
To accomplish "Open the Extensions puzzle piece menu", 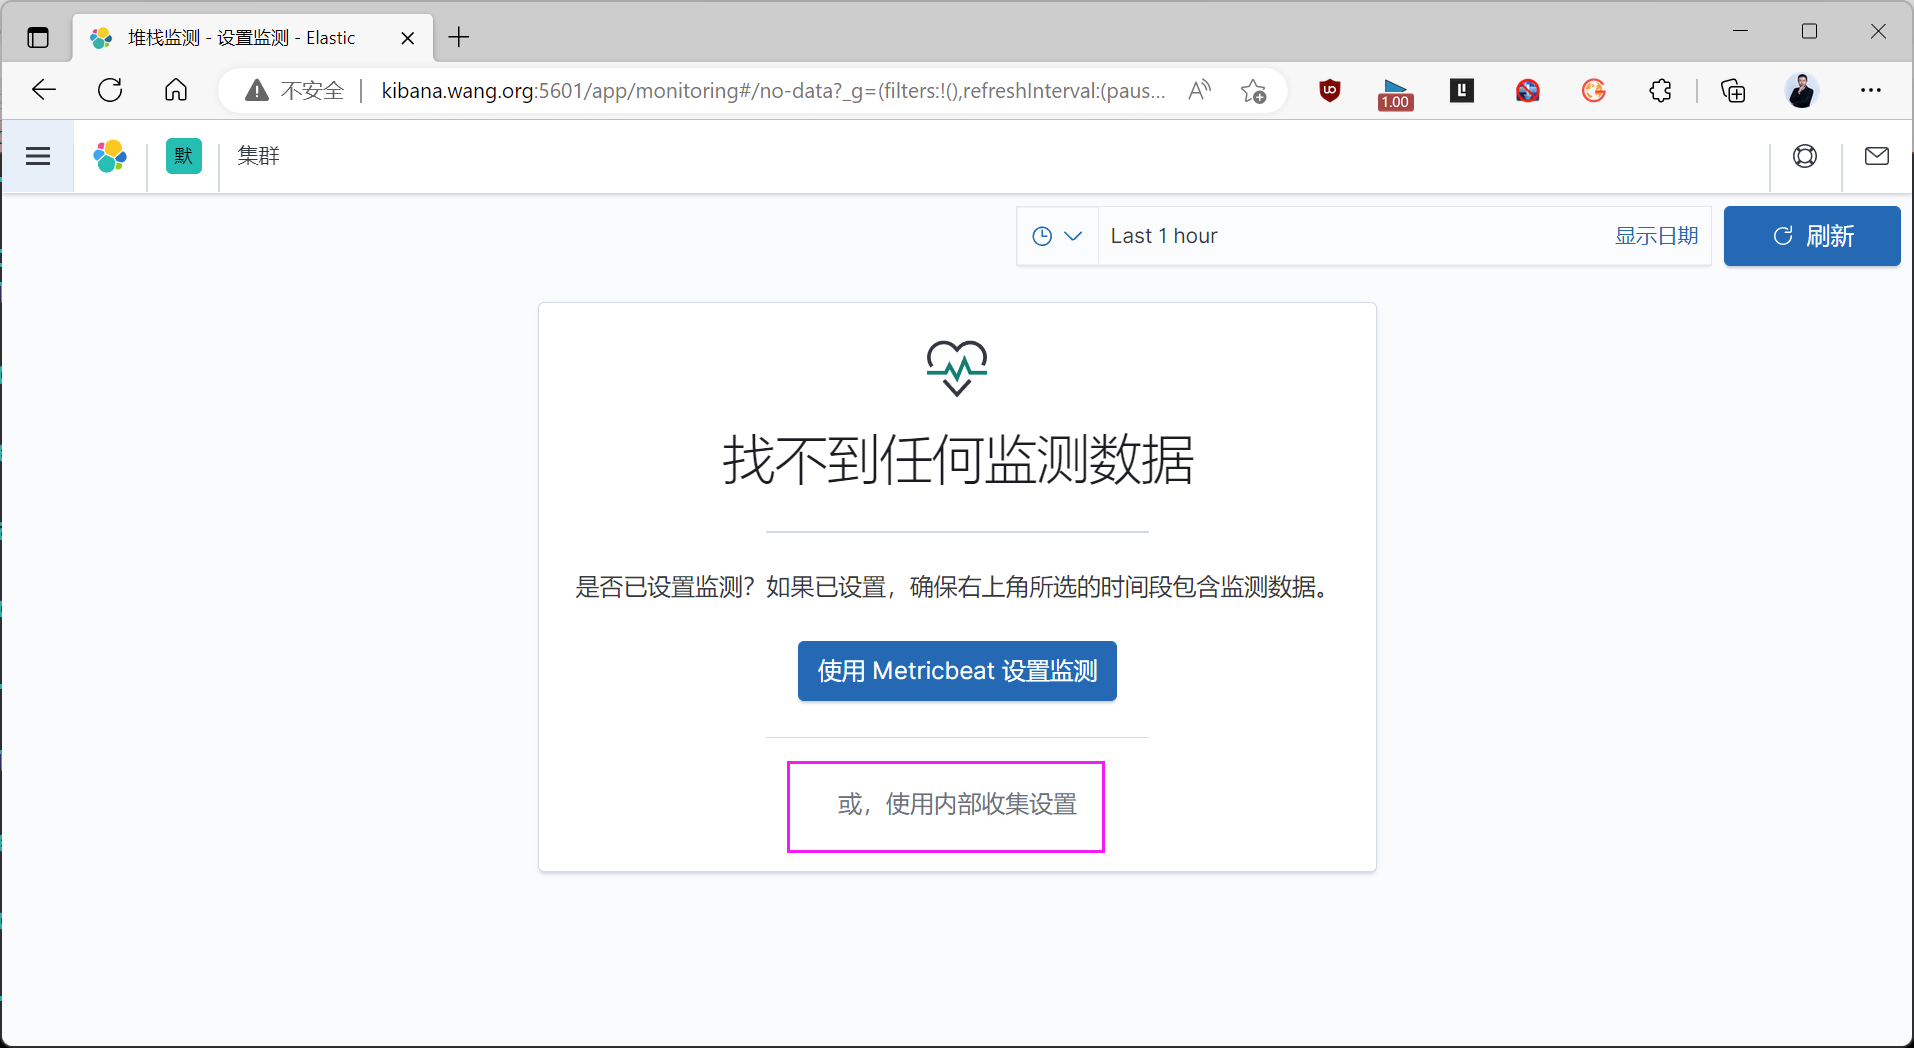I will pyautogui.click(x=1660, y=91).
